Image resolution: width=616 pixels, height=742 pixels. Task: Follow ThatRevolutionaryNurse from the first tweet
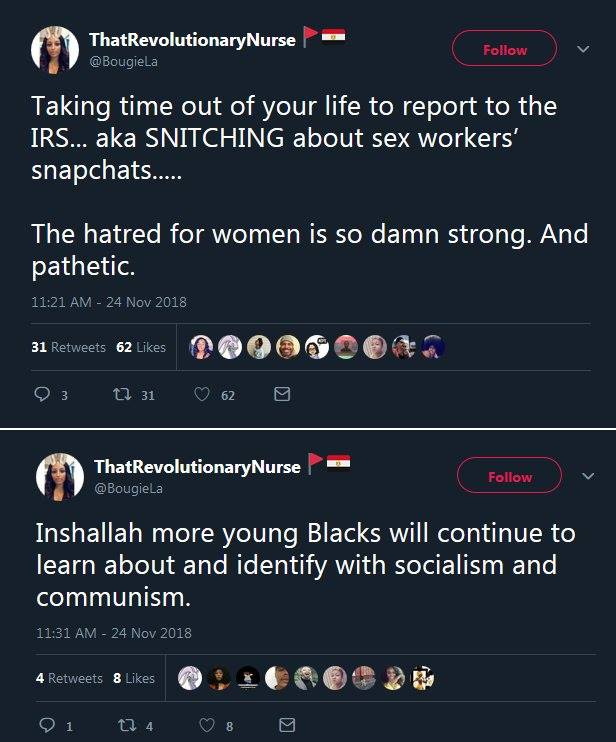pos(504,49)
